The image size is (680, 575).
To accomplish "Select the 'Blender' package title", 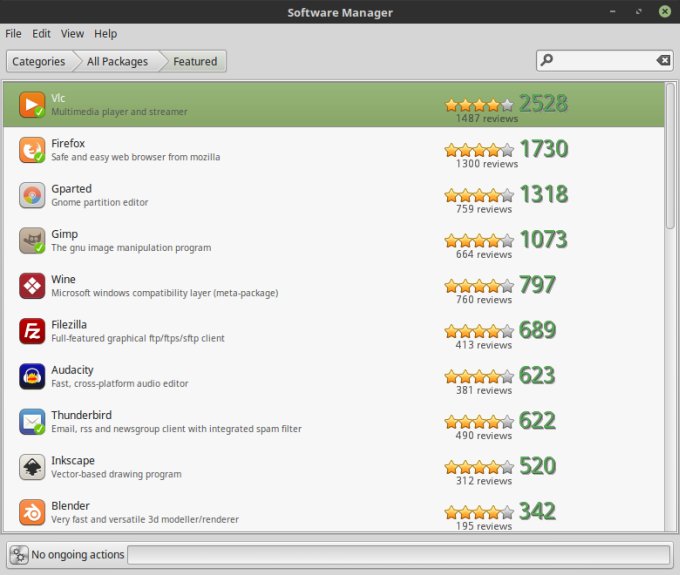I will point(70,506).
